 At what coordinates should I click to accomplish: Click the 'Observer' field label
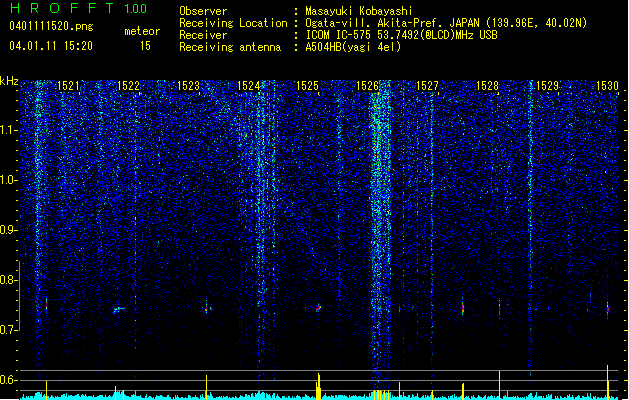click(x=203, y=11)
